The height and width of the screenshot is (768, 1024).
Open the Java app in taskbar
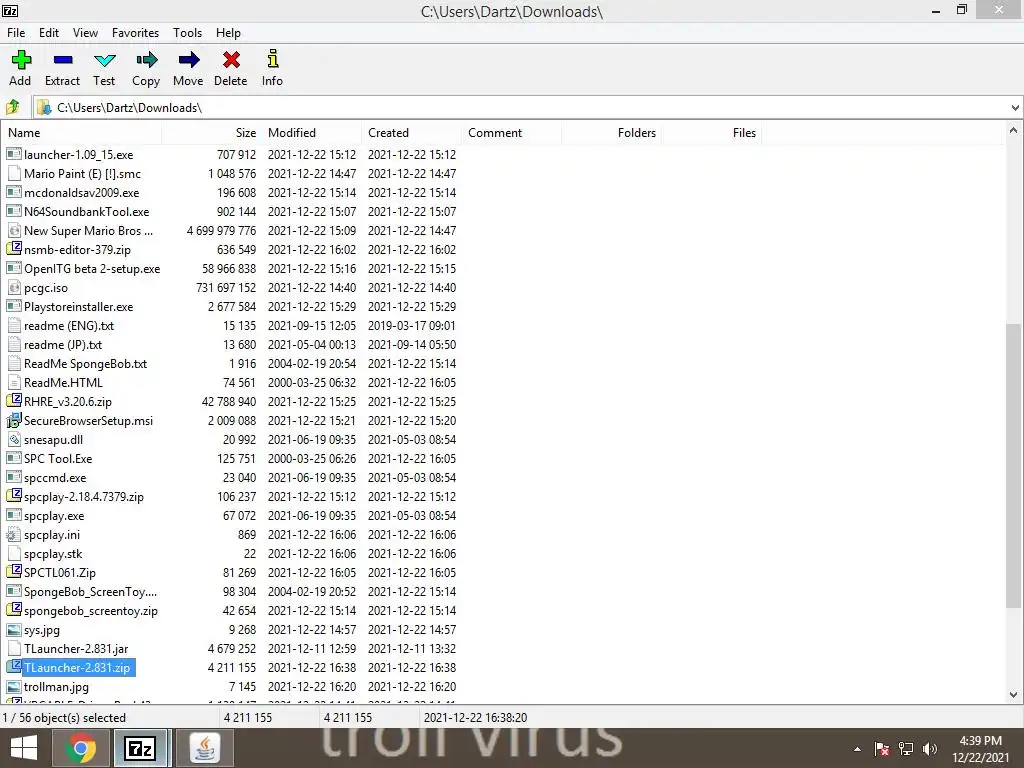[204, 748]
